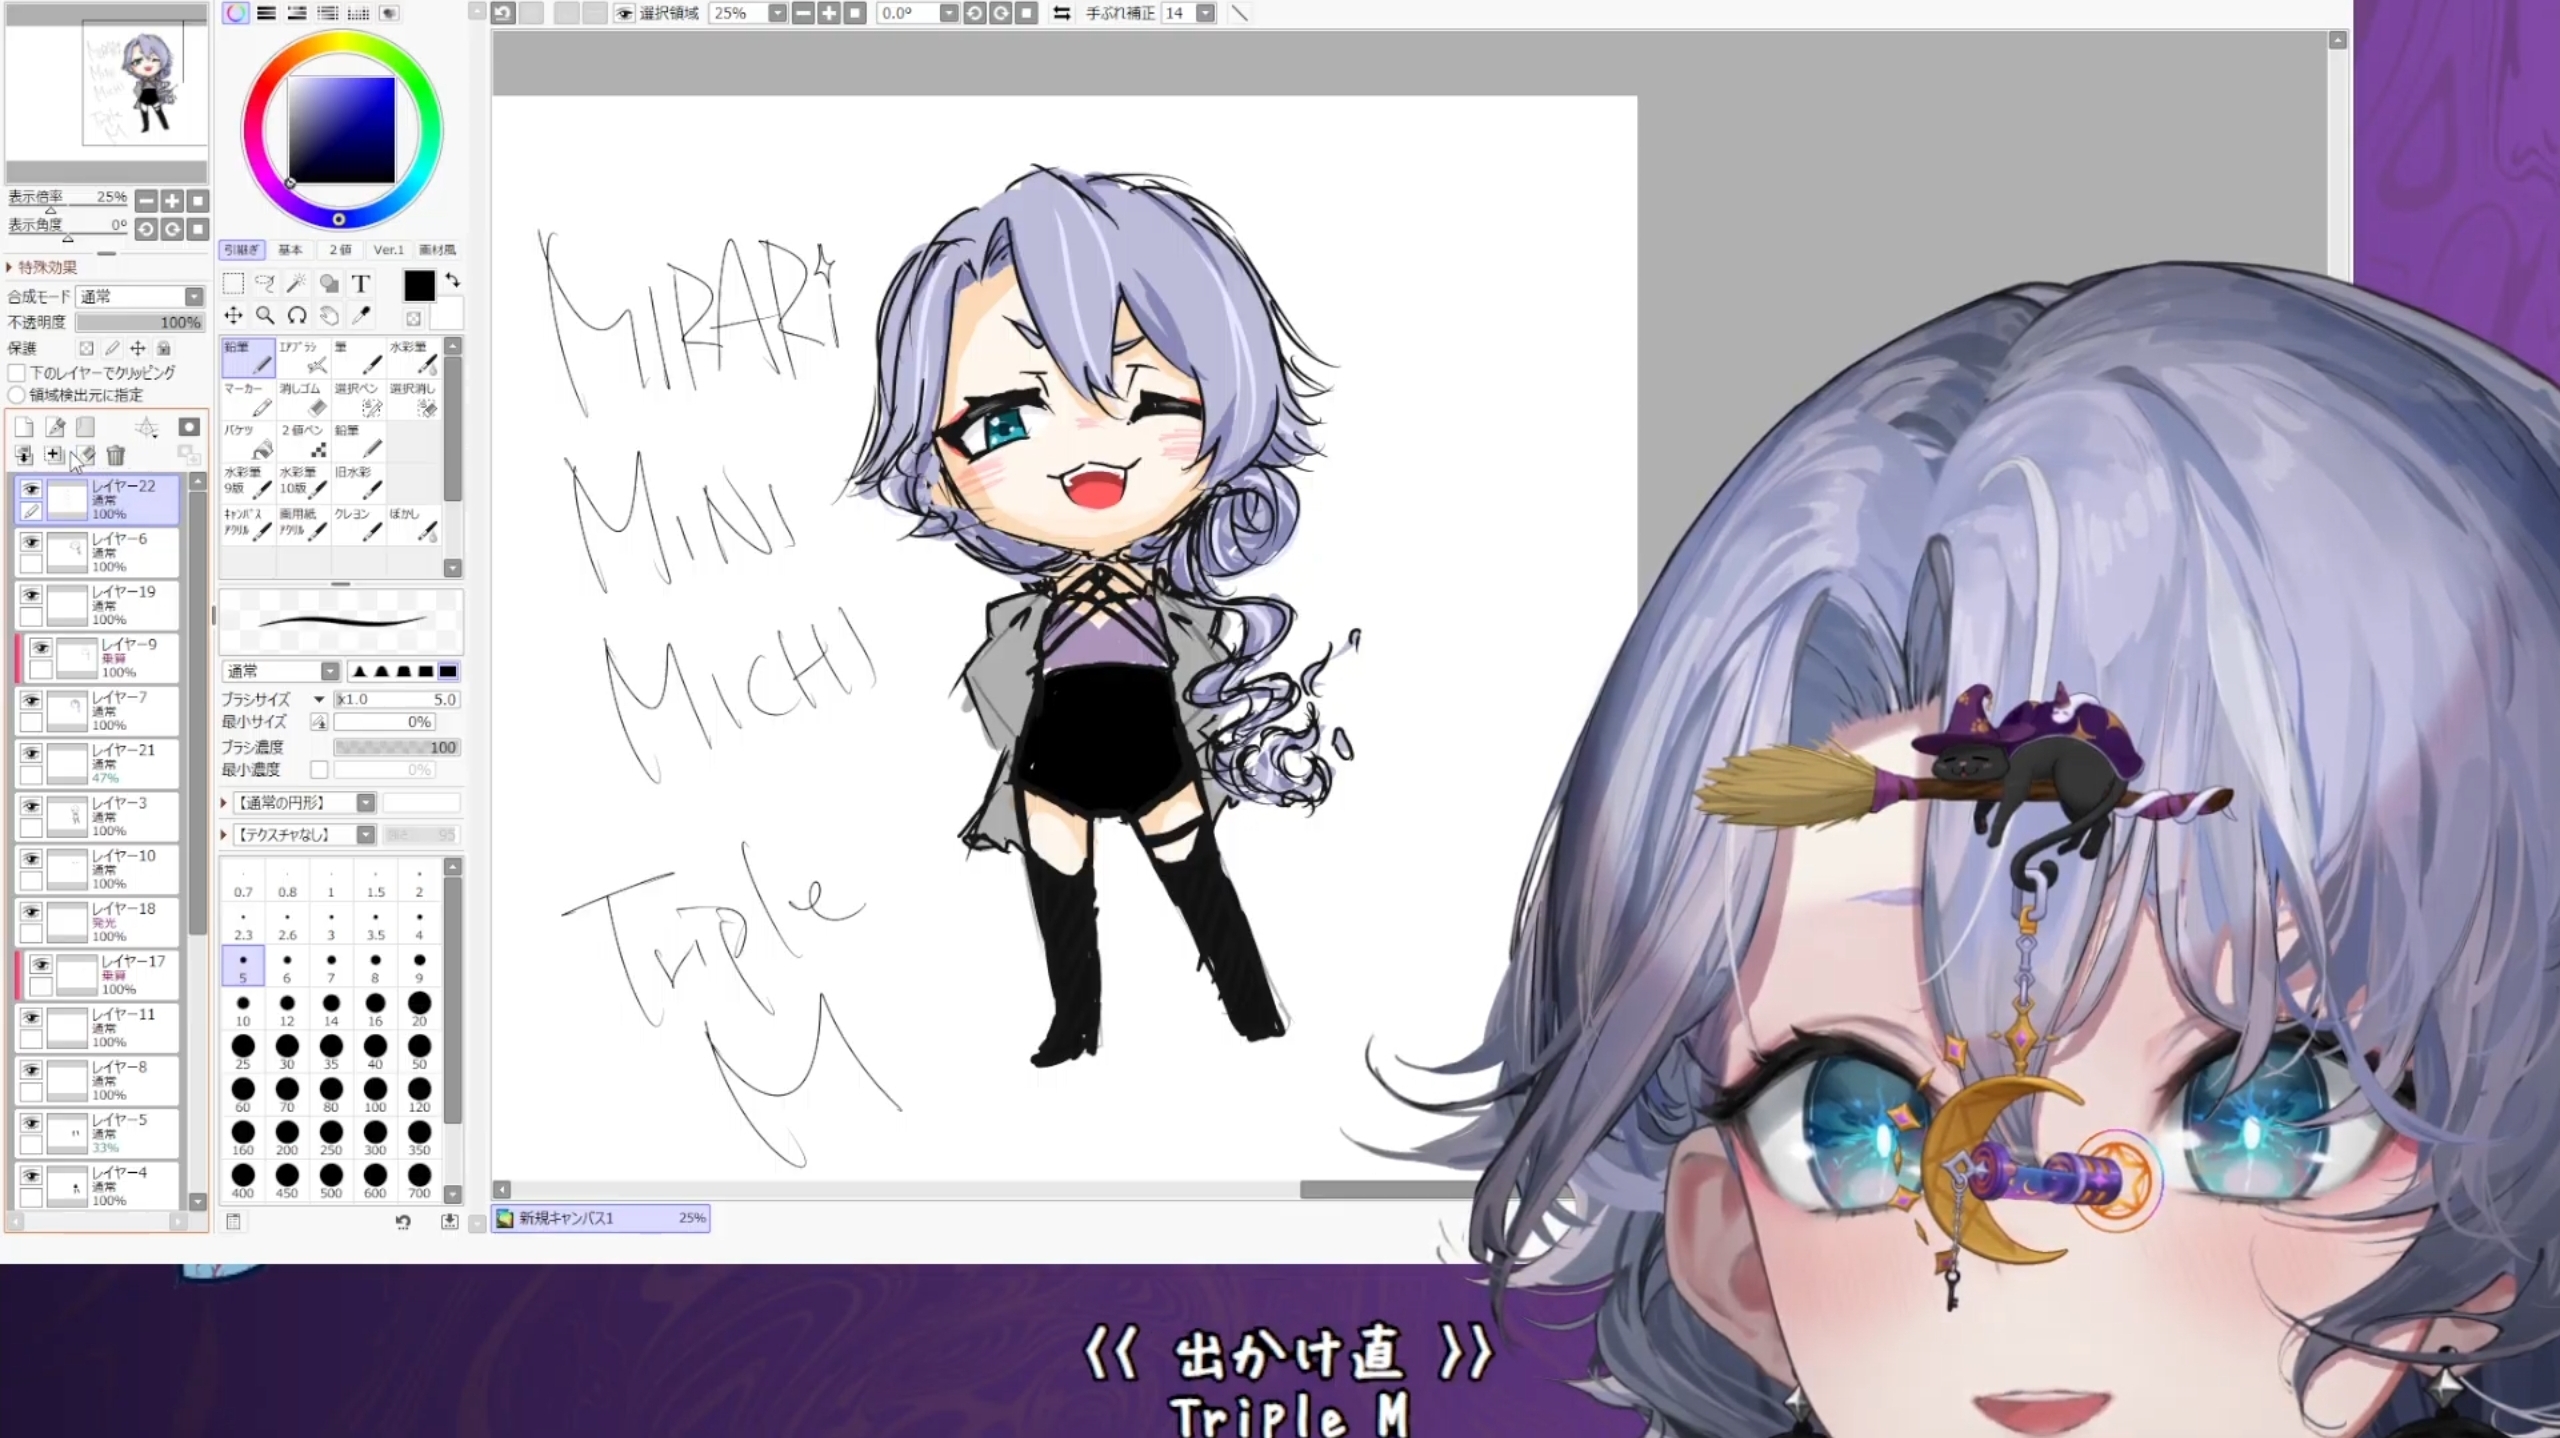Select the エアブラシ airbrush tool

tap(304, 357)
